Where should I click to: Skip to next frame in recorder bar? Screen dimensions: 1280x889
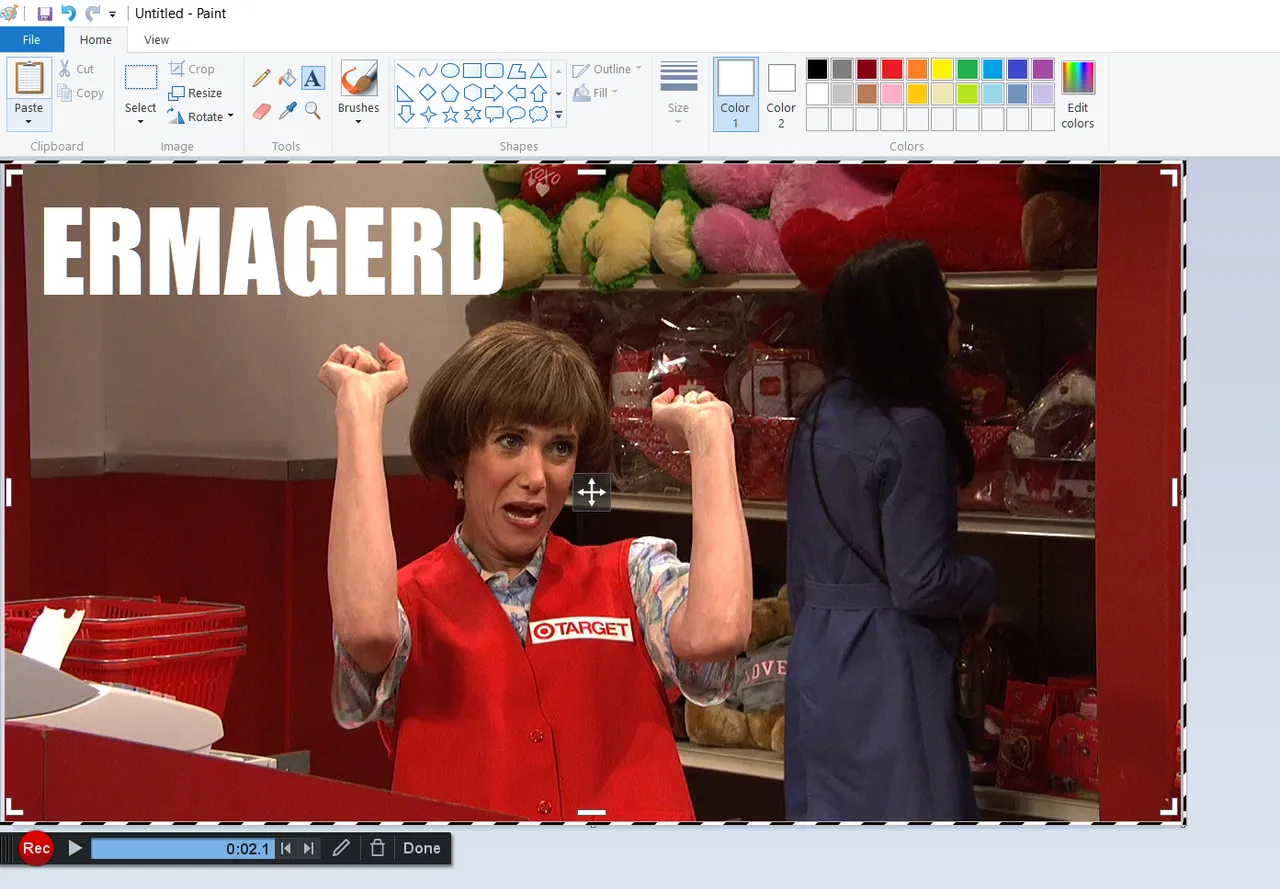(x=309, y=848)
